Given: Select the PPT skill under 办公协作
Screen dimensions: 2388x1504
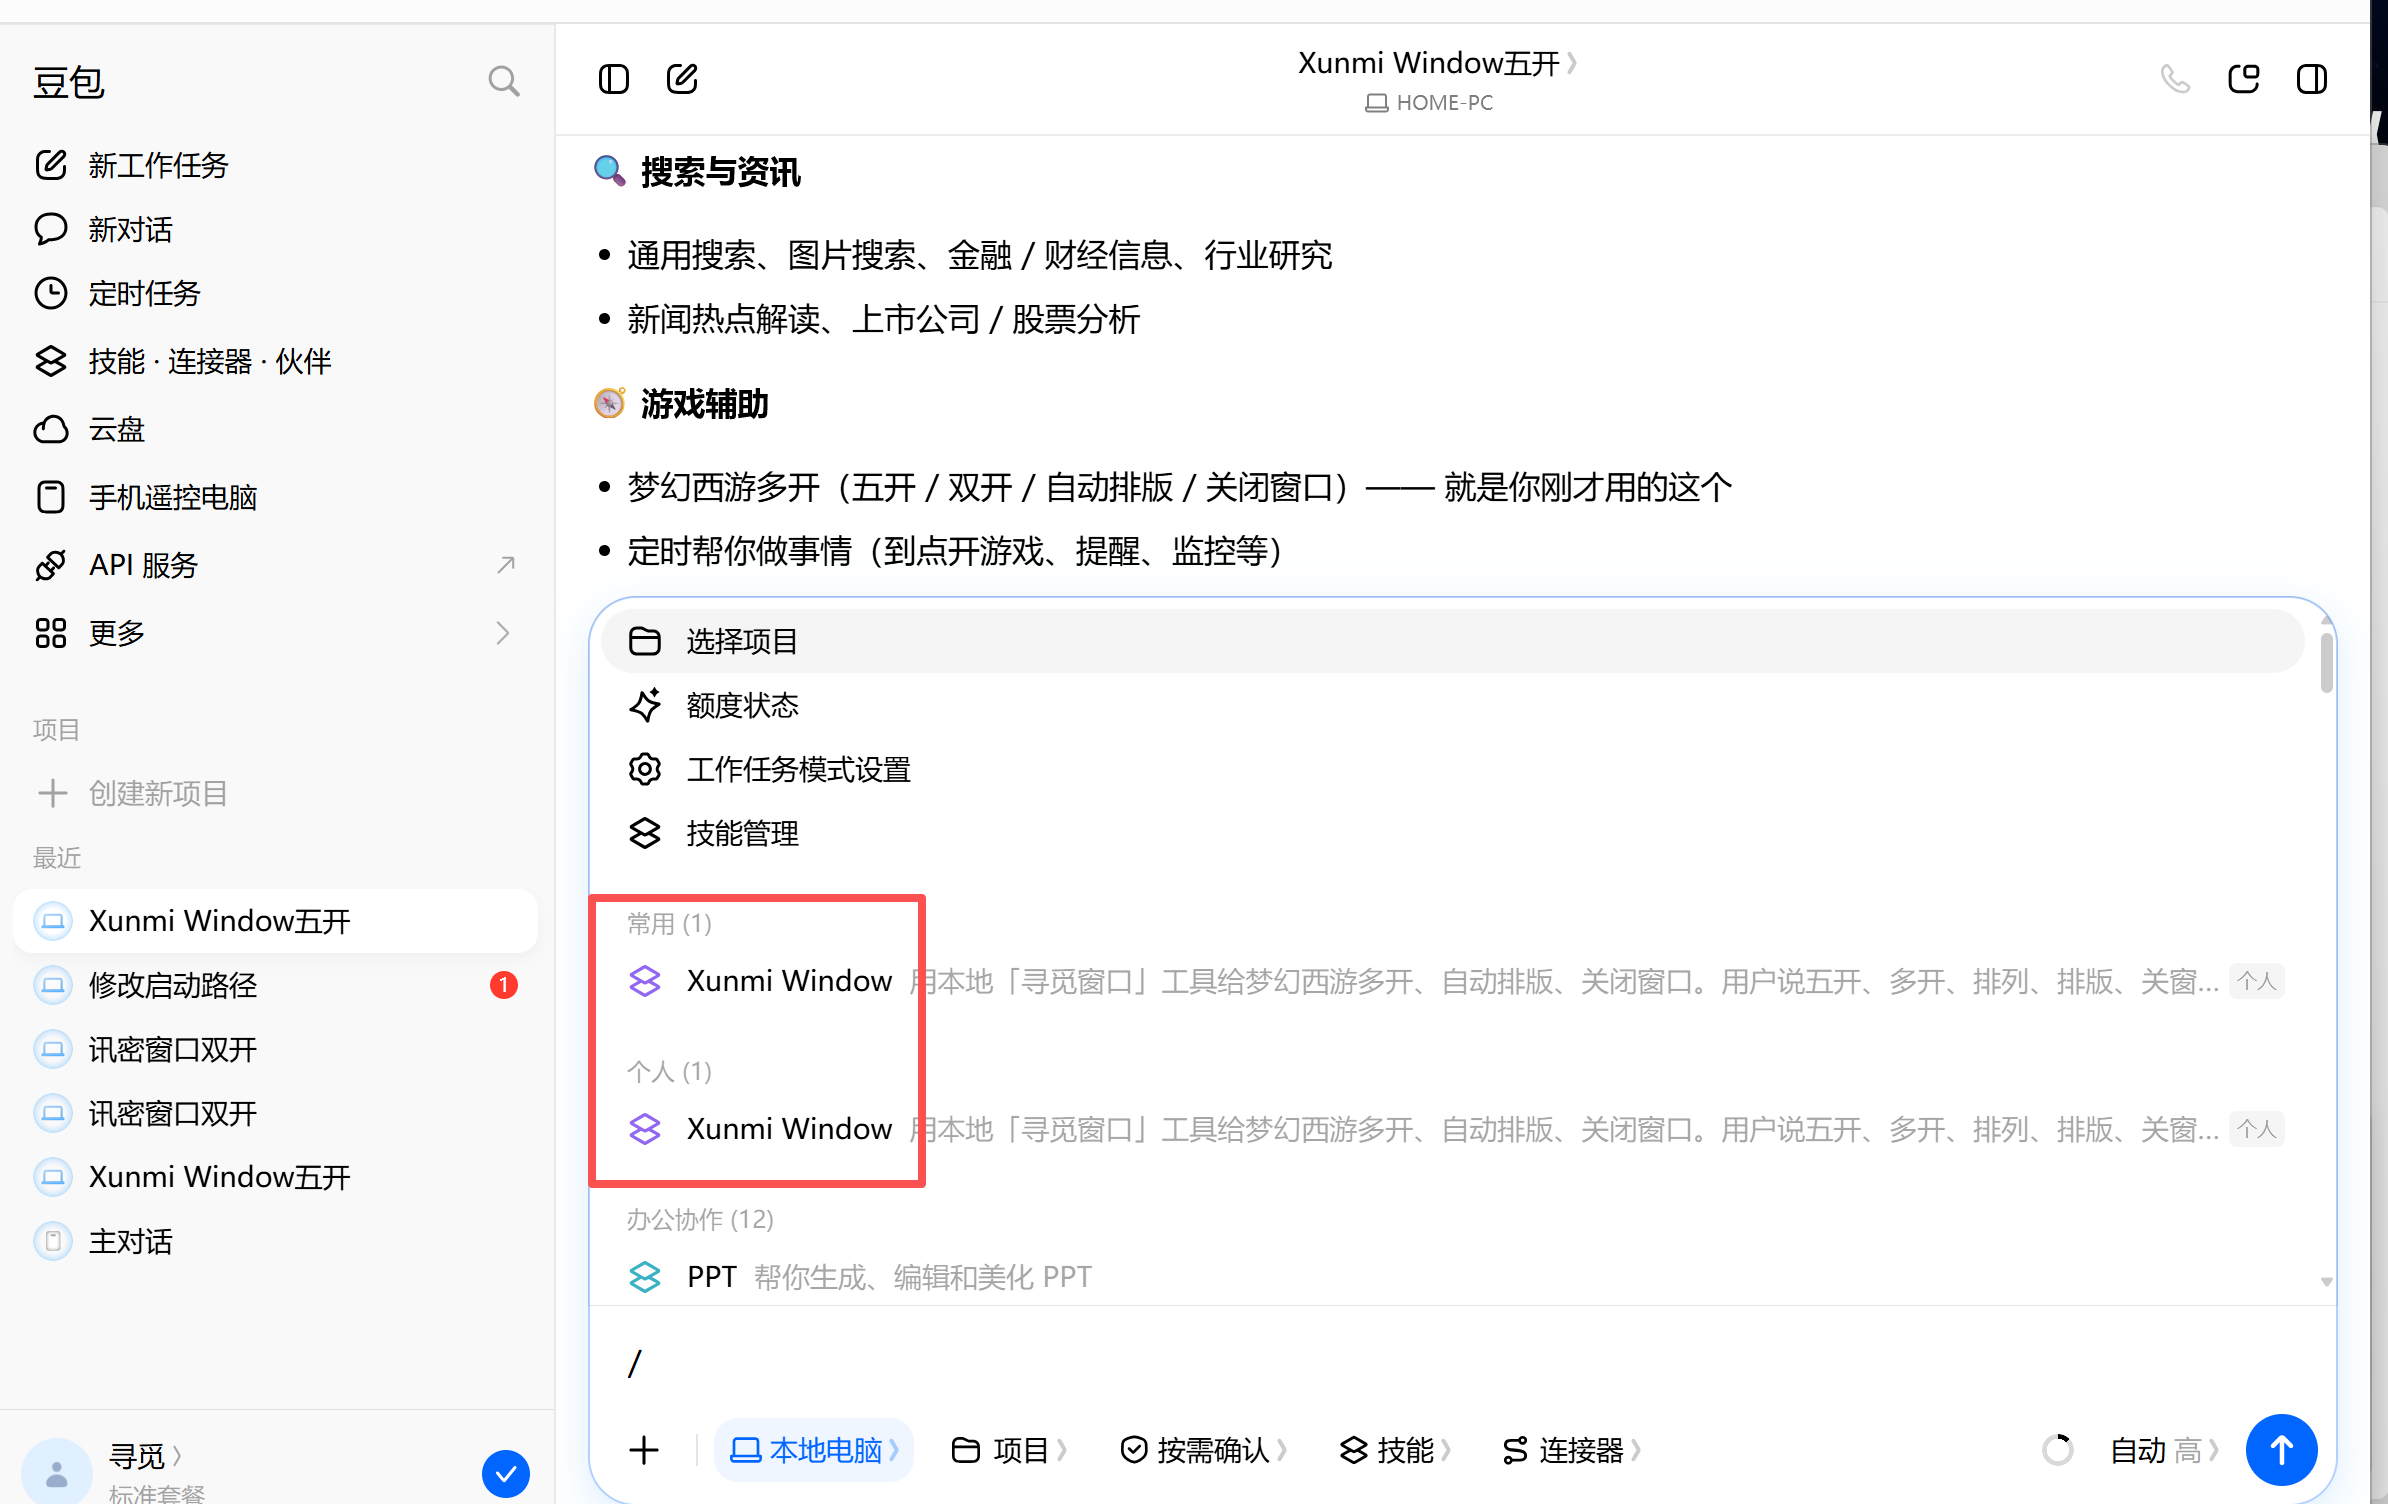Looking at the screenshot, I should [1453, 1277].
